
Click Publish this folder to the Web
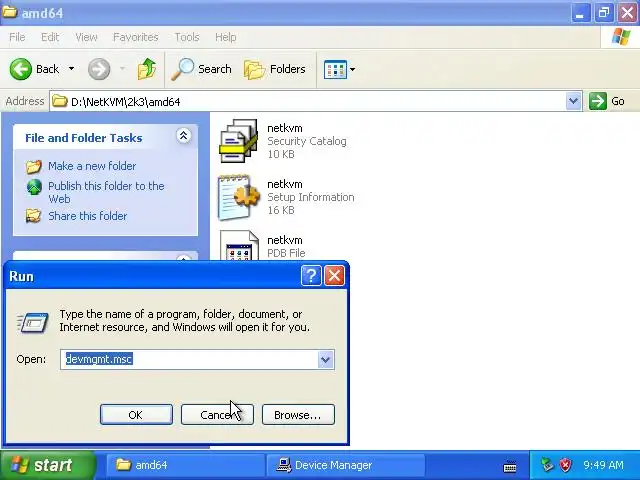pos(106,192)
